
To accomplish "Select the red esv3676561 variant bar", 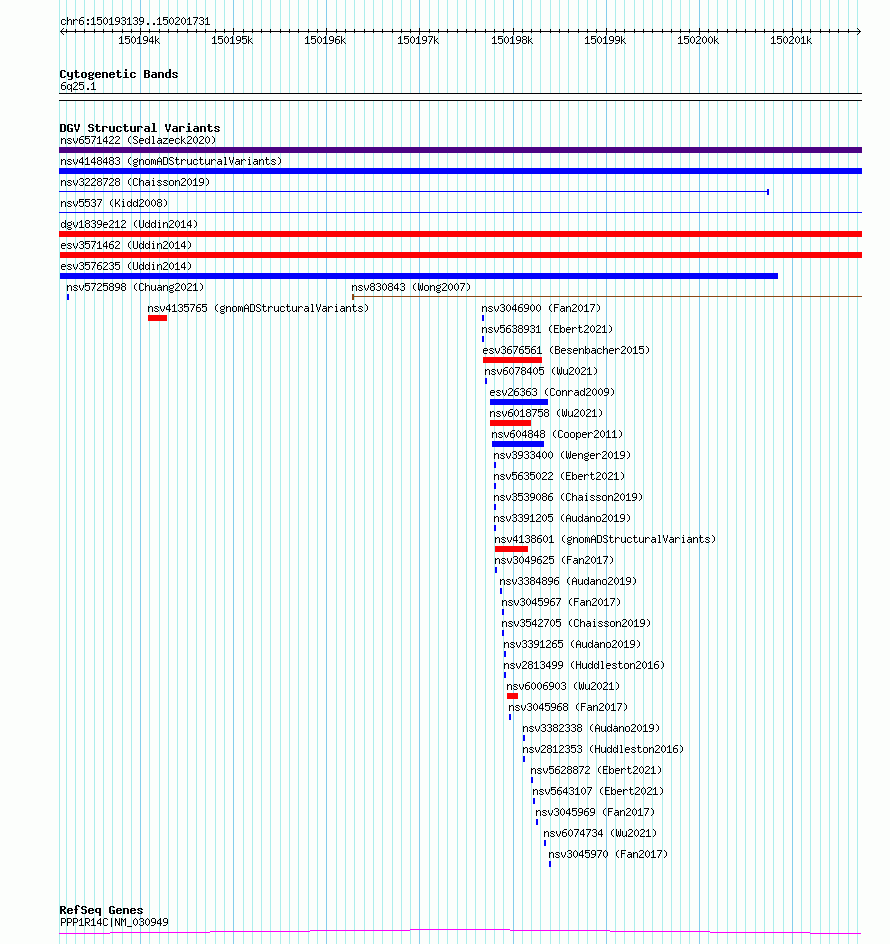I will [512, 360].
